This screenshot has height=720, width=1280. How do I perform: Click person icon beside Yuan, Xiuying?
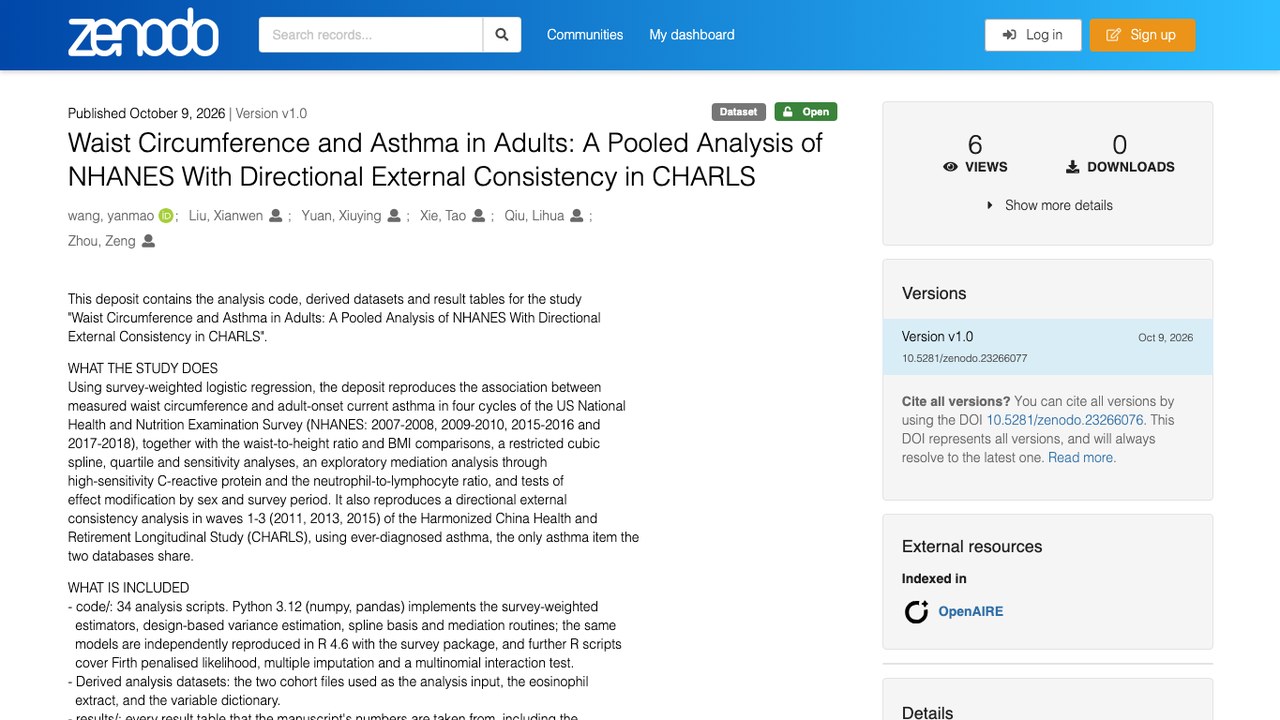tap(394, 215)
